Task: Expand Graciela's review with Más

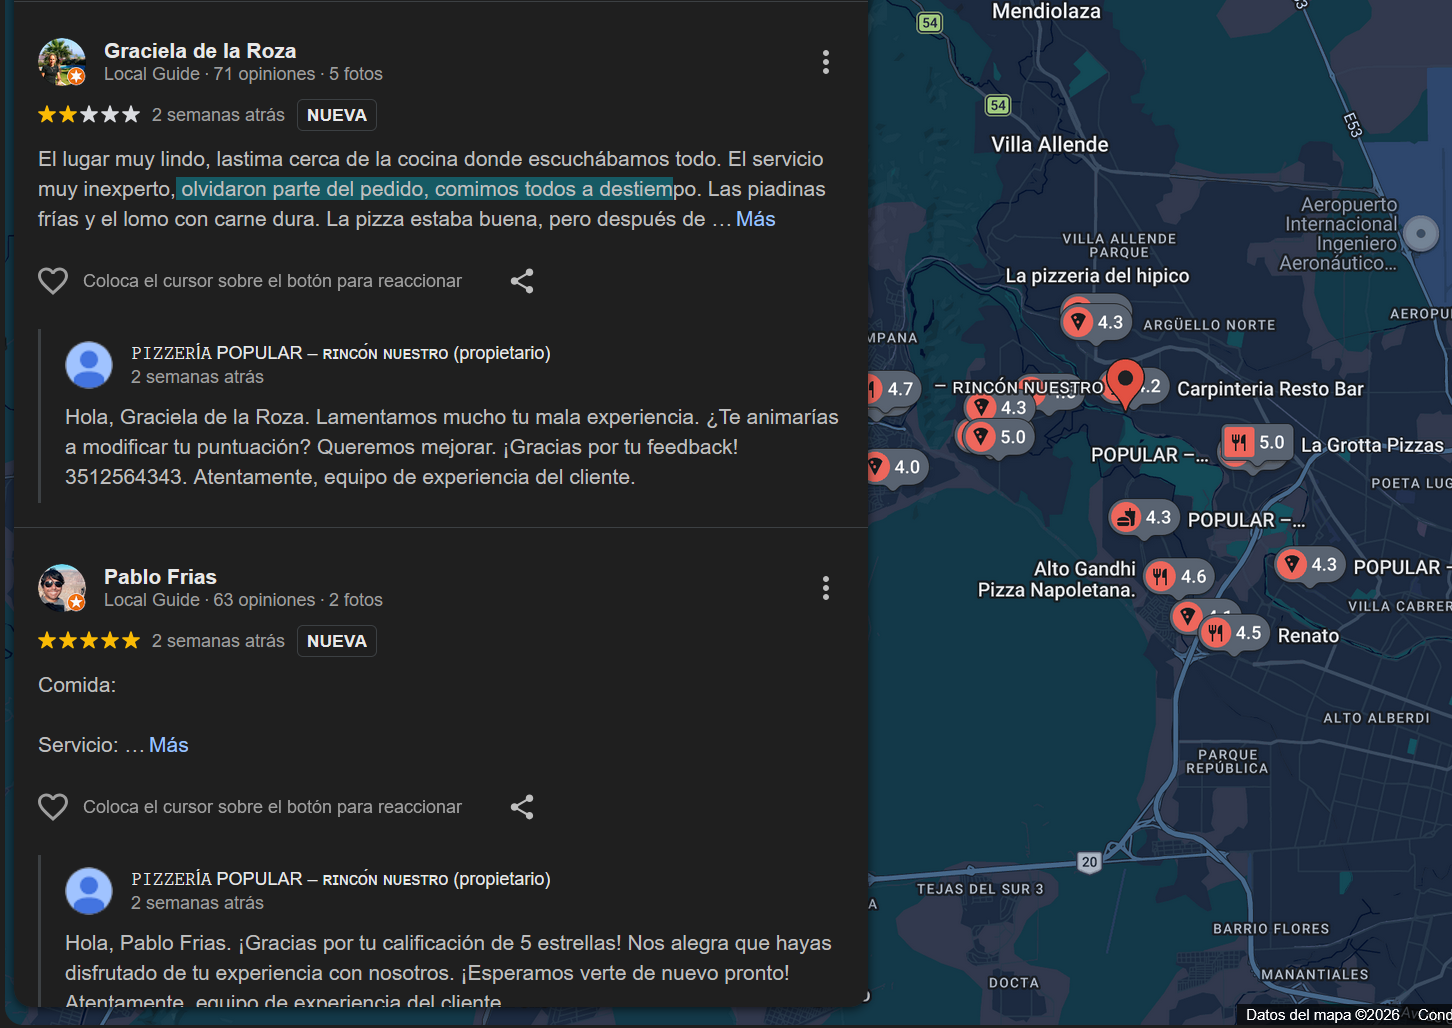Action: tap(755, 219)
